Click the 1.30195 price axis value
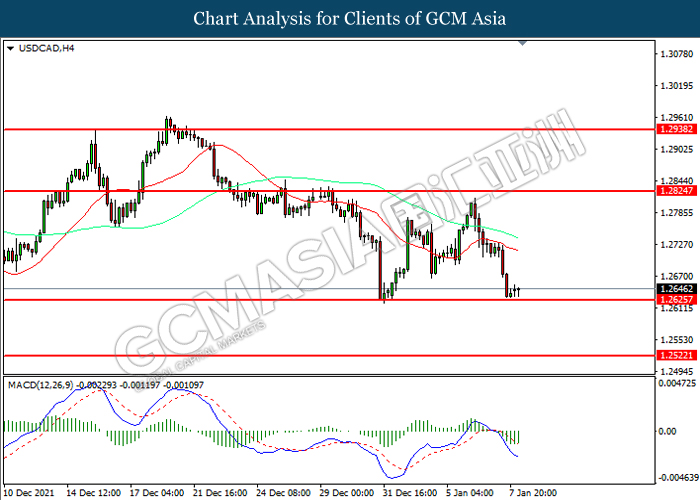This screenshot has width=700, height=500. click(x=677, y=86)
